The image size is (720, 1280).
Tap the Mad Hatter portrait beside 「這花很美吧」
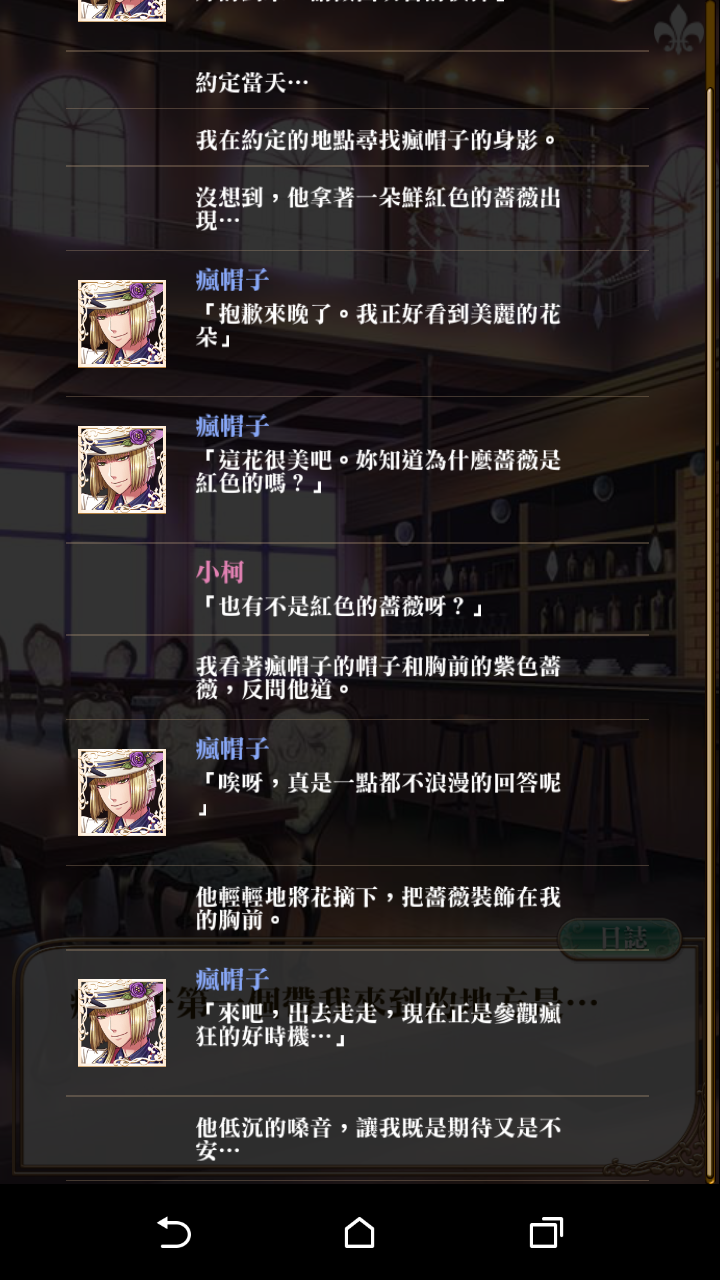click(x=122, y=470)
